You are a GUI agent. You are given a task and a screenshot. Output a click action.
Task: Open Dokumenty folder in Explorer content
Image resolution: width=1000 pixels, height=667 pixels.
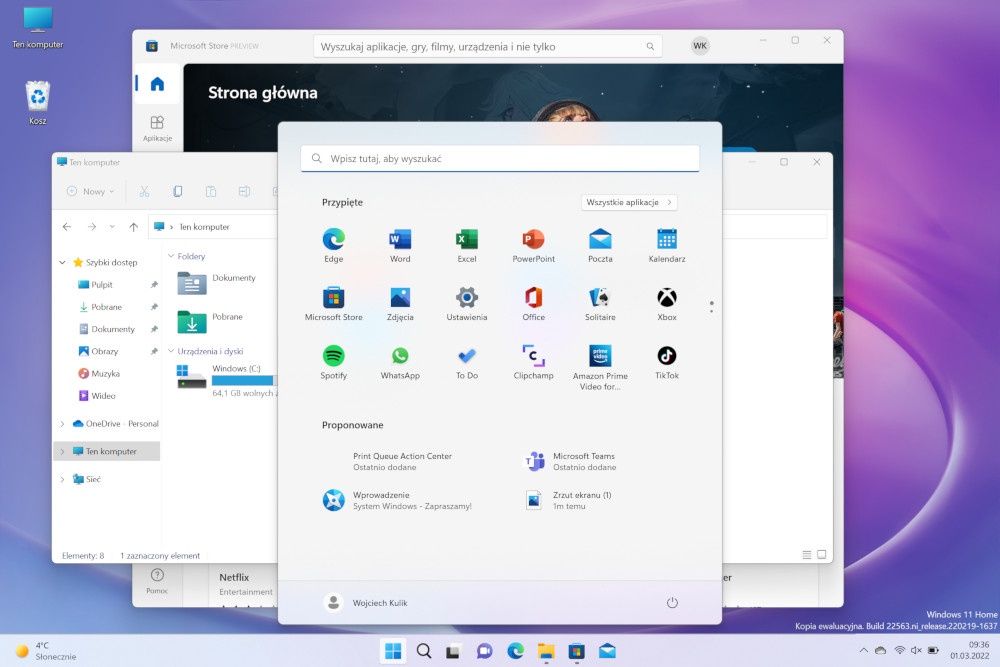(217, 282)
